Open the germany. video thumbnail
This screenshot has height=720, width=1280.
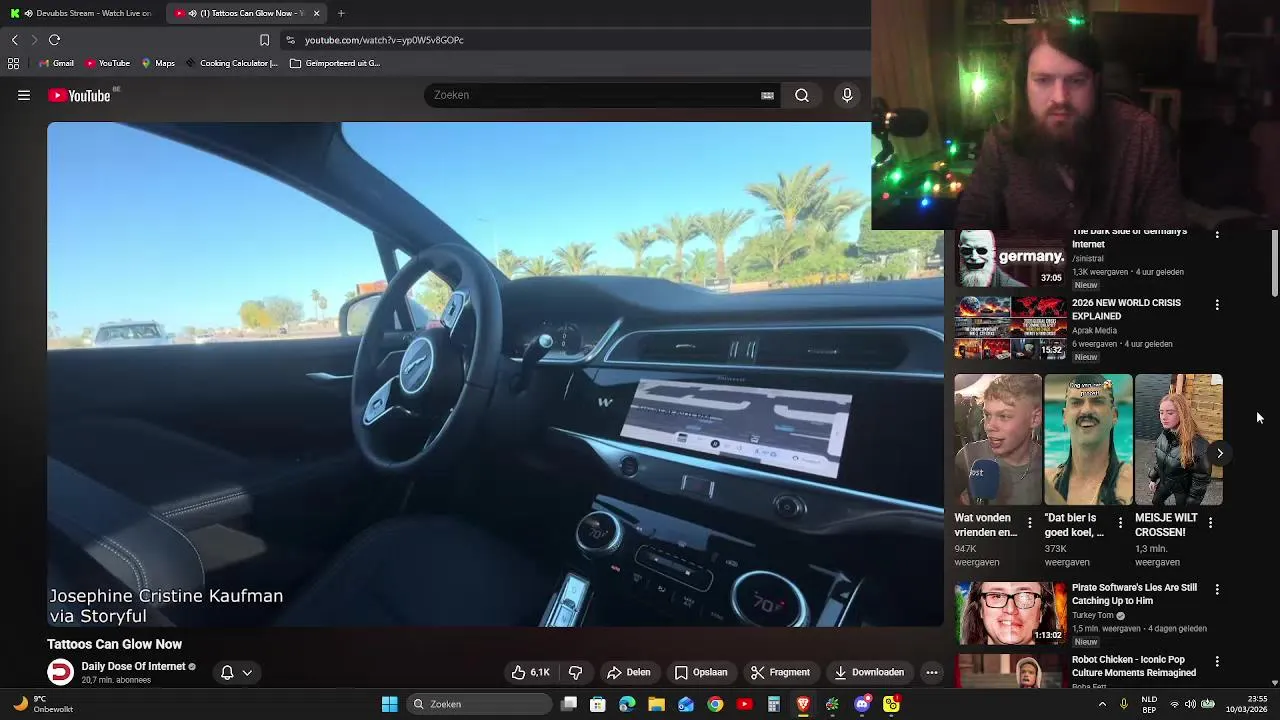pos(1010,258)
